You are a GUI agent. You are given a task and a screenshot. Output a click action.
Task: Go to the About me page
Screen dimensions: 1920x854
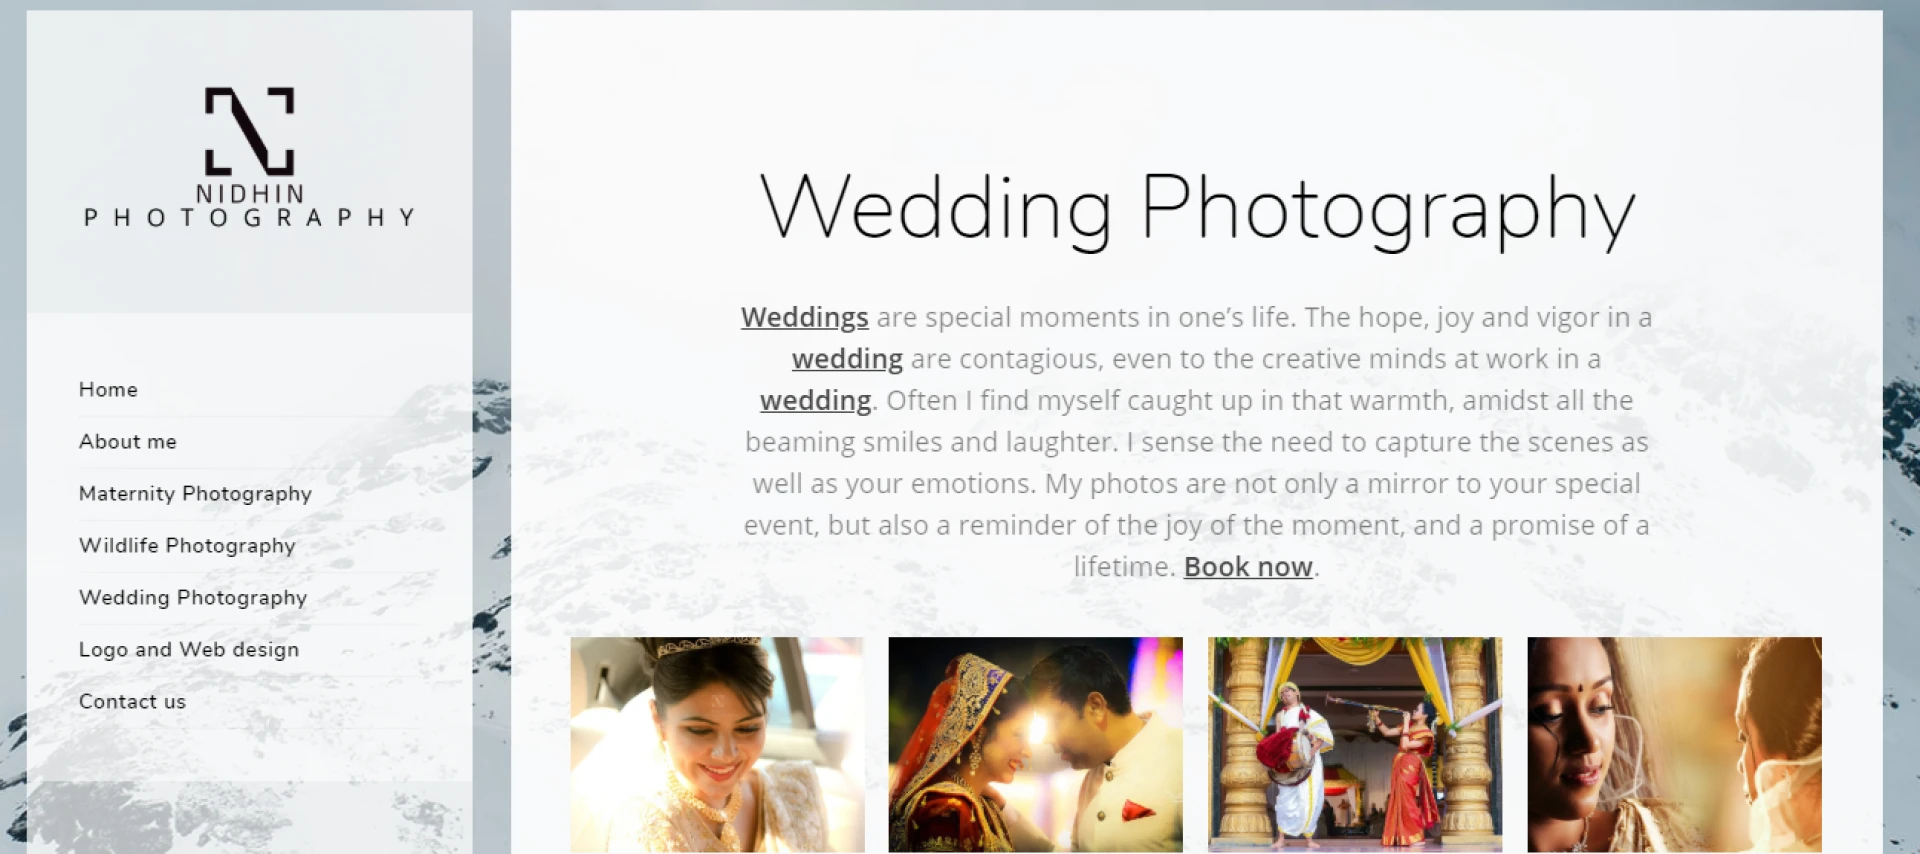click(x=127, y=441)
